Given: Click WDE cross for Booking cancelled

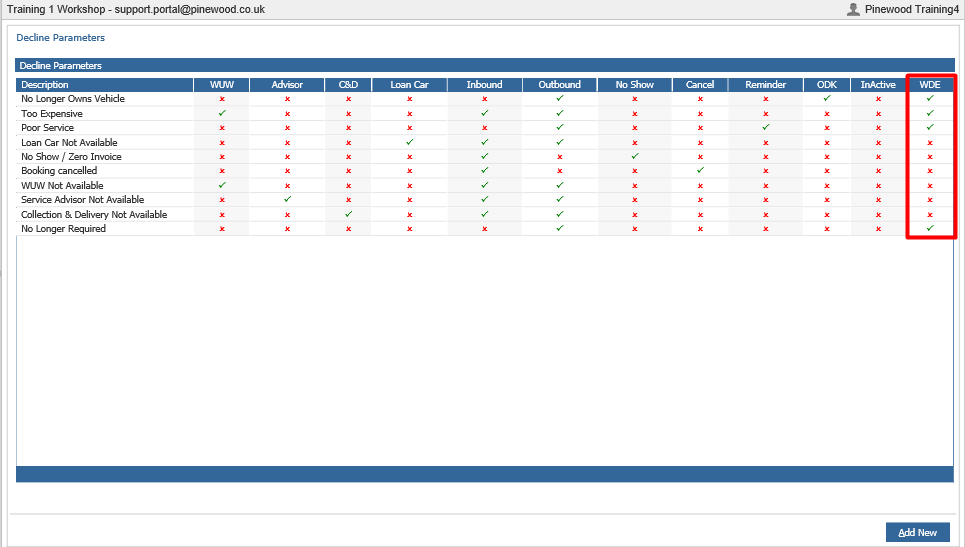Looking at the screenshot, I should 930,171.
